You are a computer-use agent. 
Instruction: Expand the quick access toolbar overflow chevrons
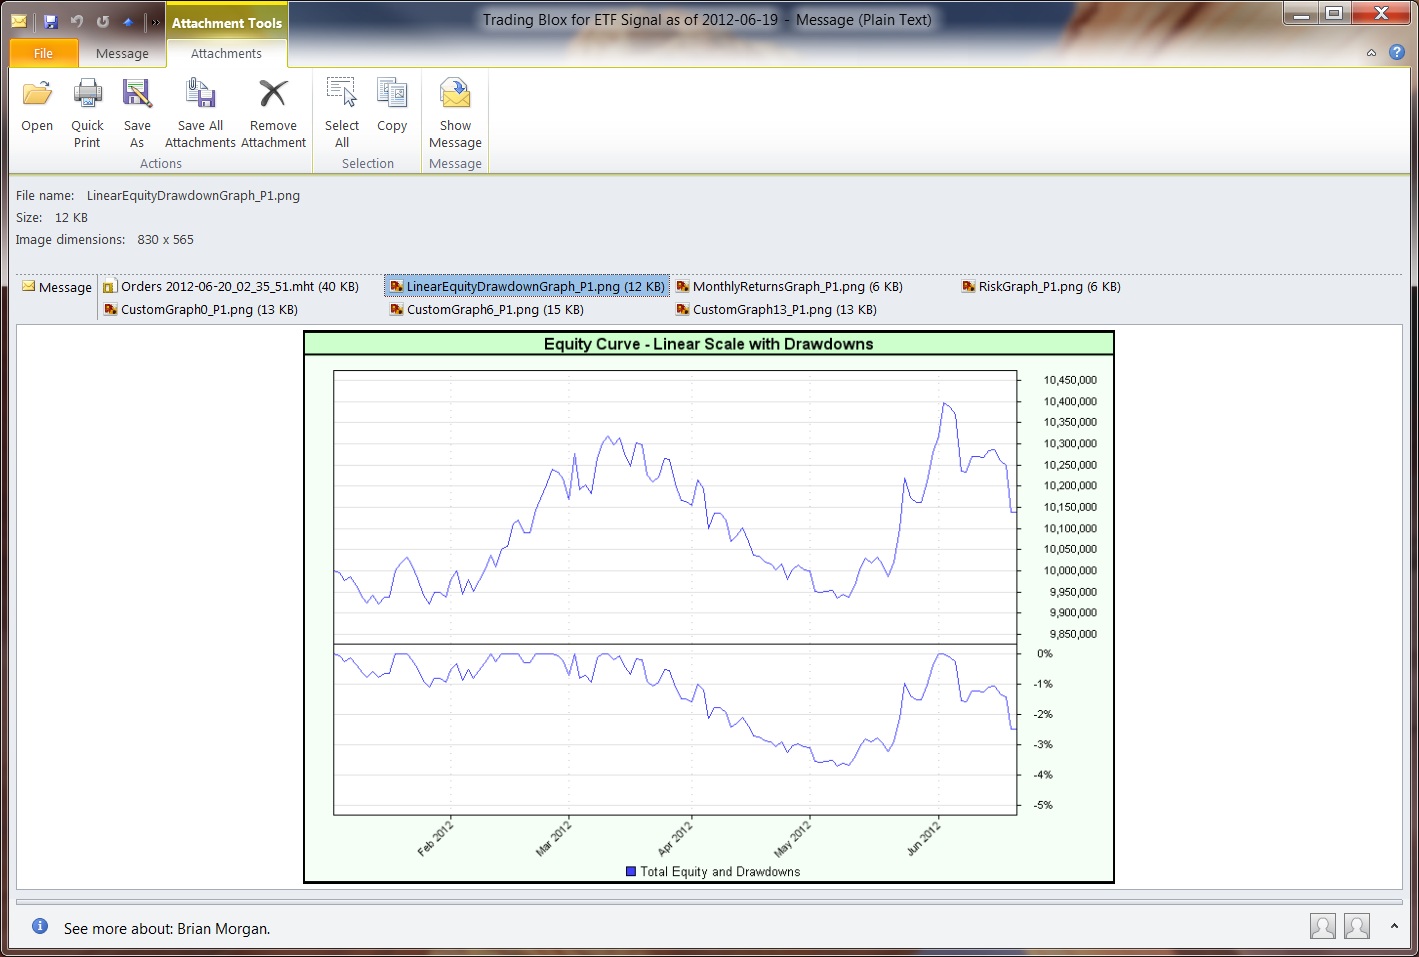[155, 22]
